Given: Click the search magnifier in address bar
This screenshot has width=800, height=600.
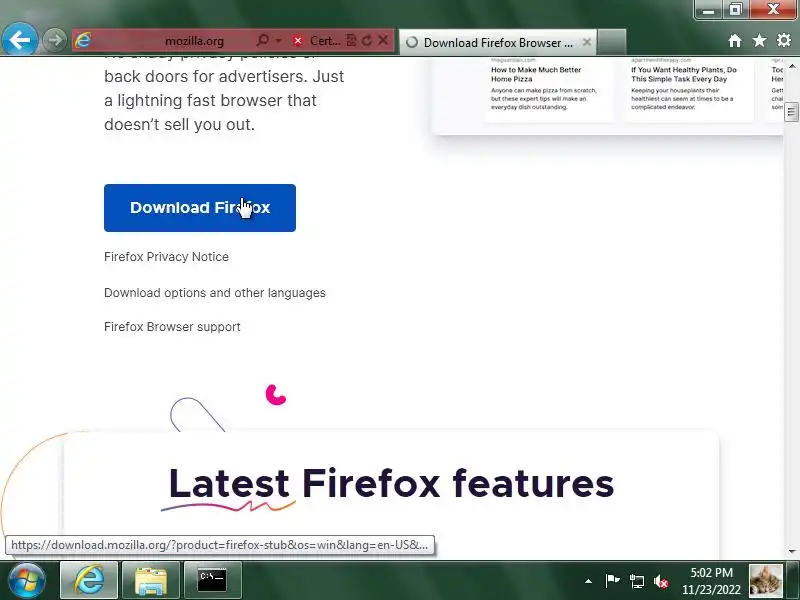Looking at the screenshot, I should tap(263, 40).
